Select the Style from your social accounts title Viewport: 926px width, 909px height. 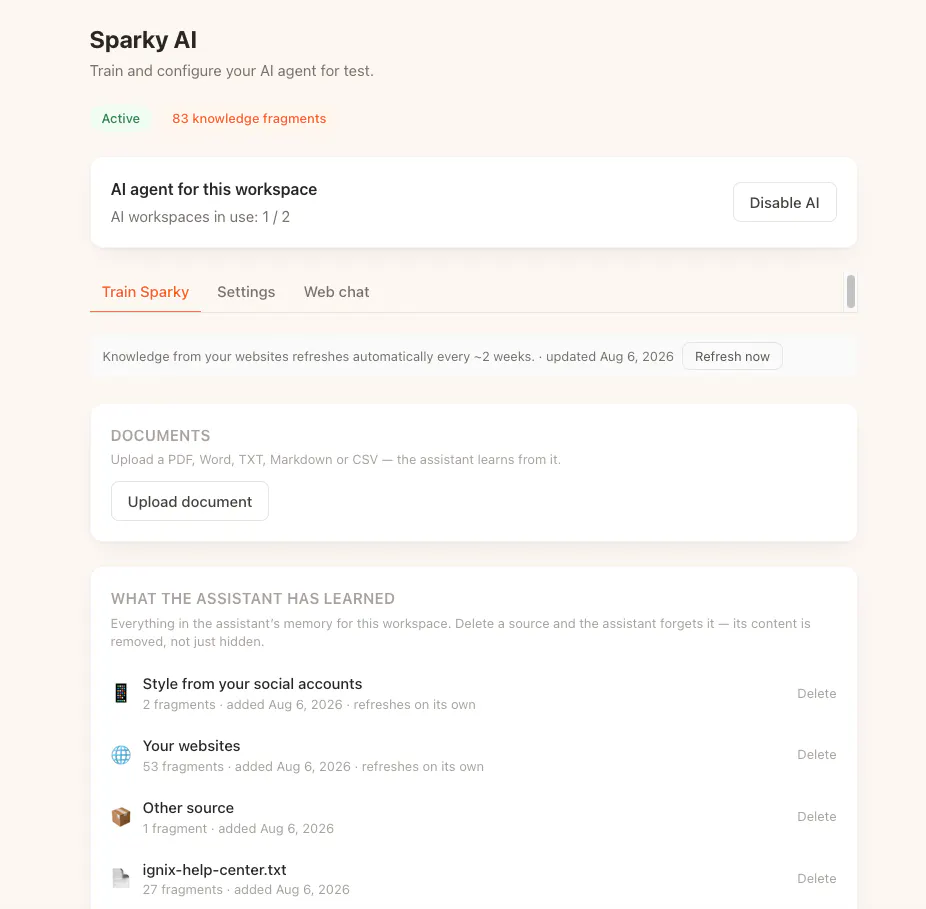pyautogui.click(x=252, y=684)
